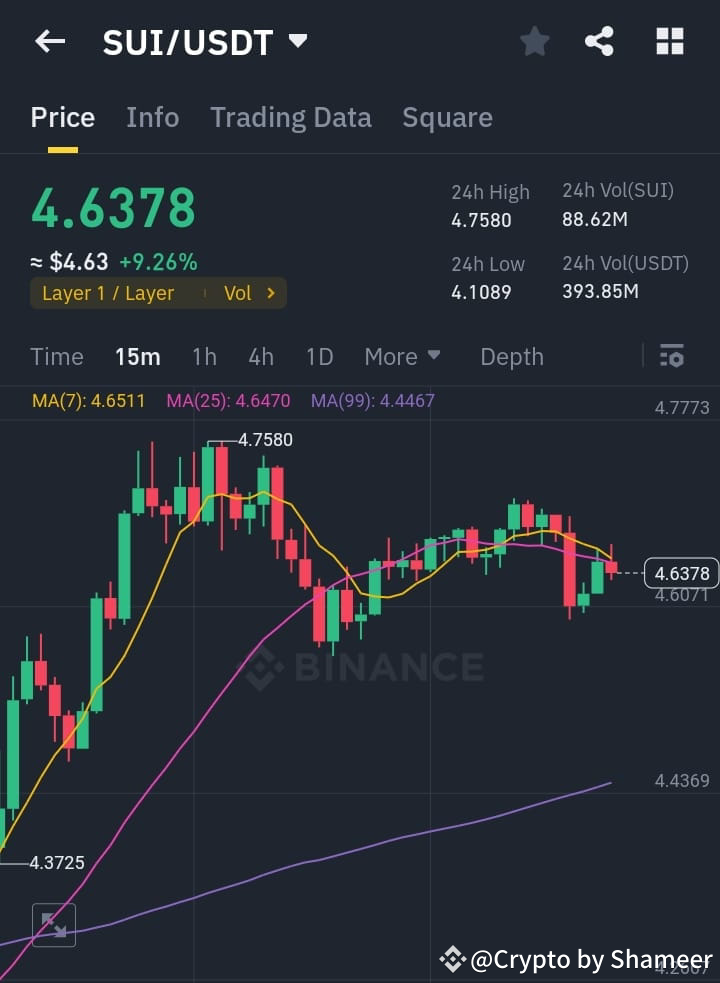Open chart indicator settings icon

pos(671,356)
